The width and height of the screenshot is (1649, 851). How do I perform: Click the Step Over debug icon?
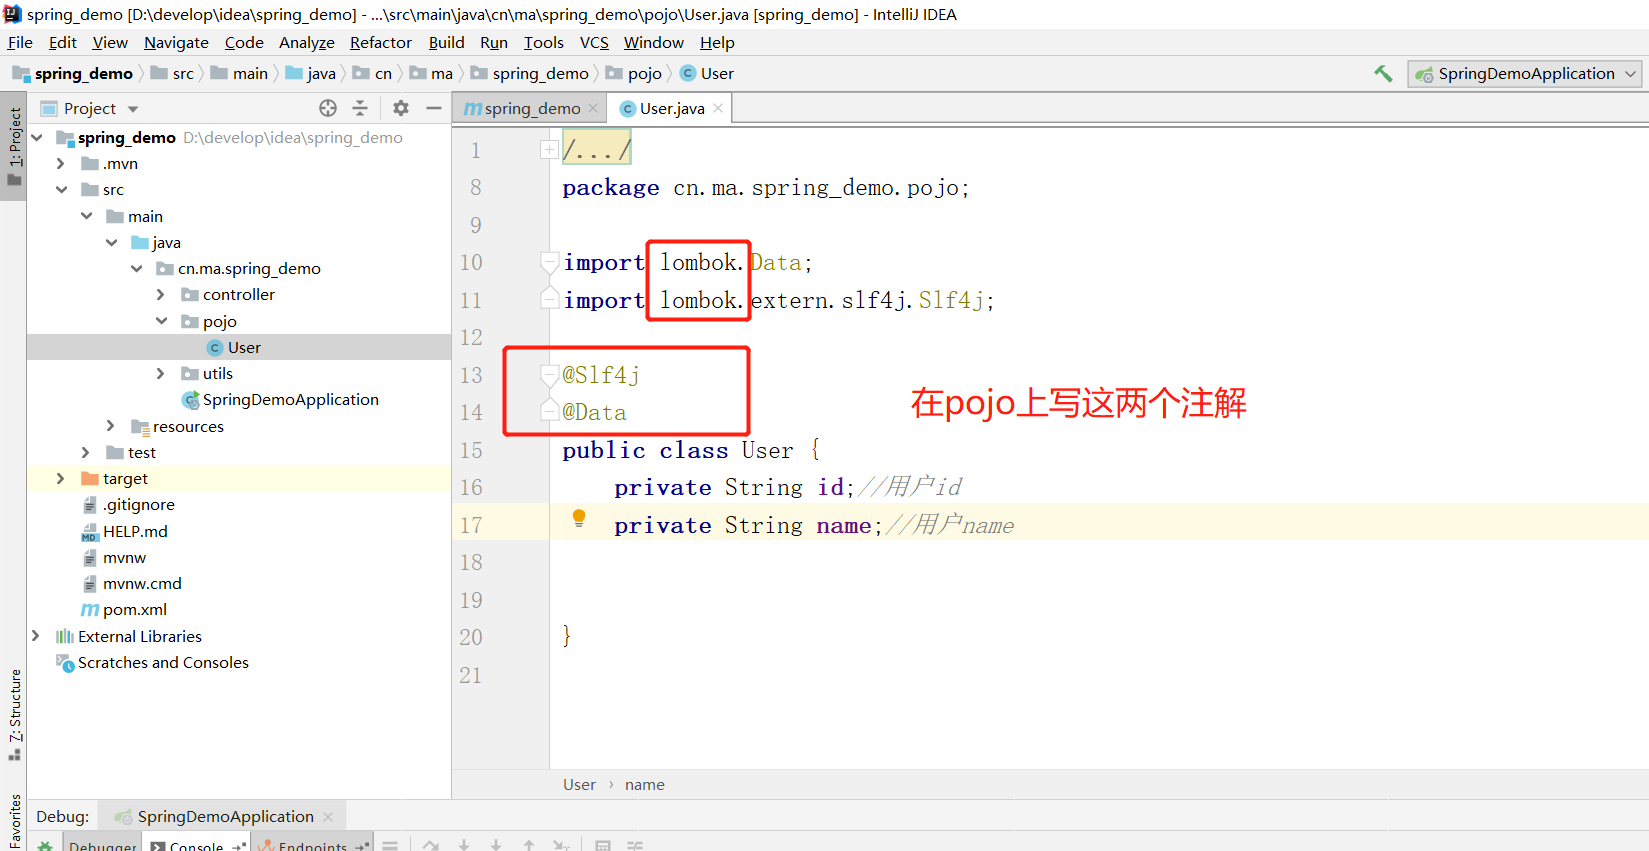pyautogui.click(x=431, y=845)
